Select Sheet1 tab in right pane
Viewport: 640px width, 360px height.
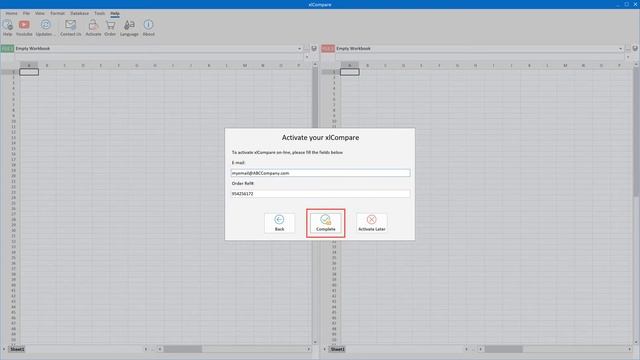pos(338,349)
